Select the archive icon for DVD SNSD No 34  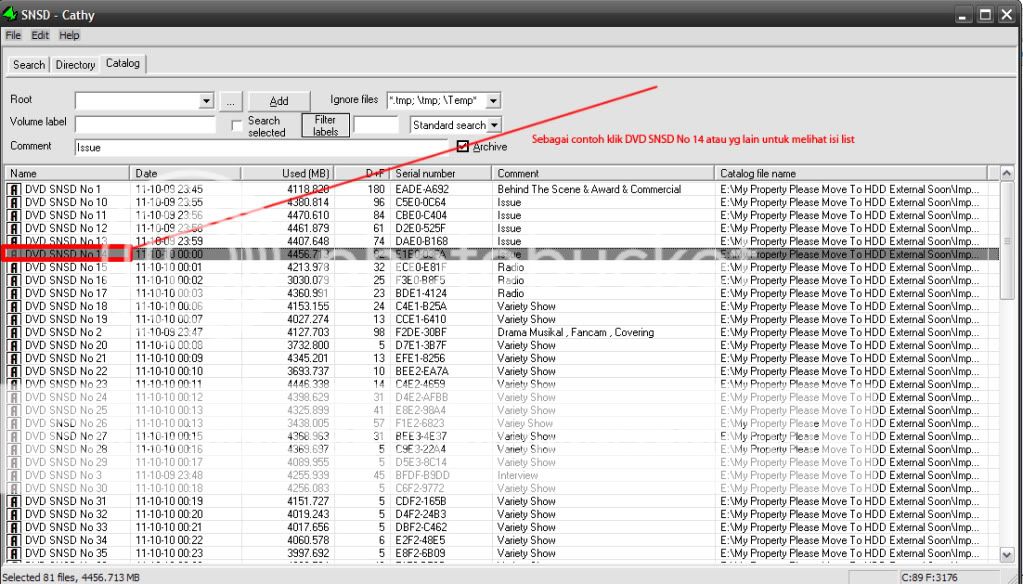pos(14,541)
